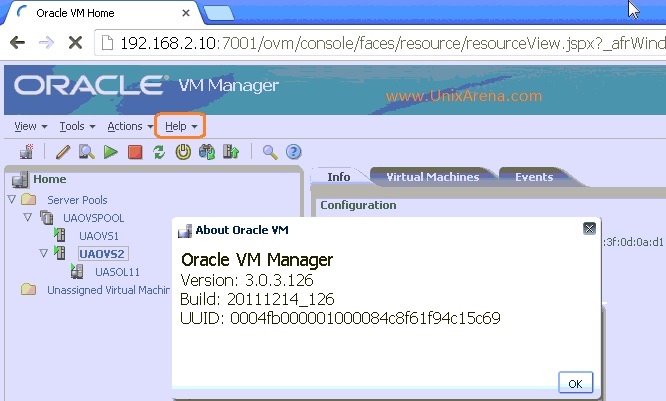Click the red Stop square icon

coord(135,152)
